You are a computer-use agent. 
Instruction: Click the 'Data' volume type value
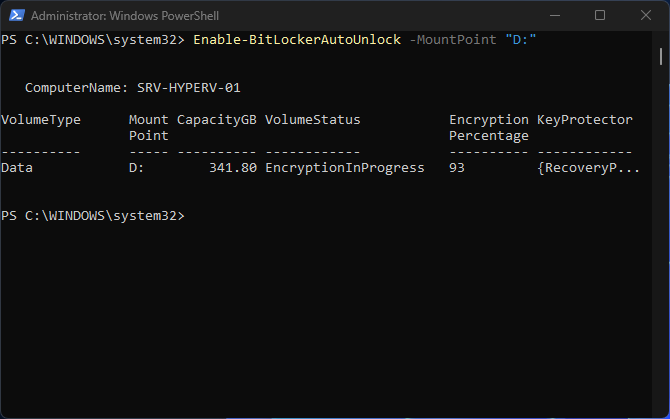17,168
